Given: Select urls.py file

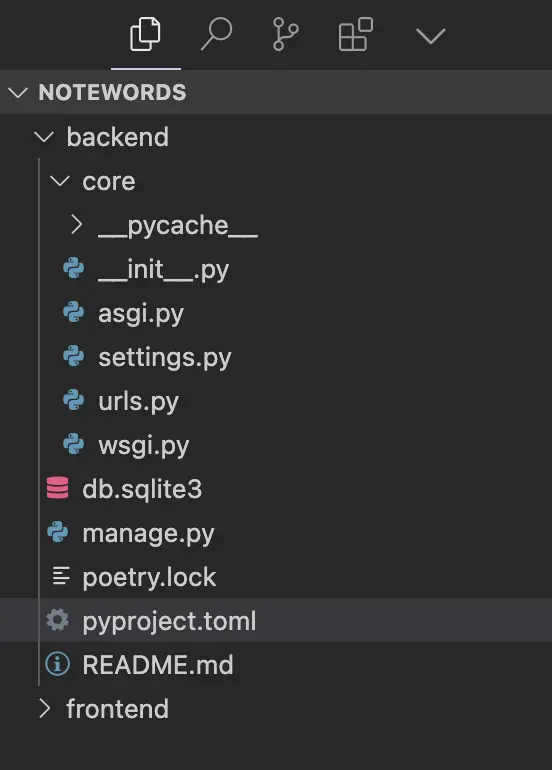Looking at the screenshot, I should 276,401.
